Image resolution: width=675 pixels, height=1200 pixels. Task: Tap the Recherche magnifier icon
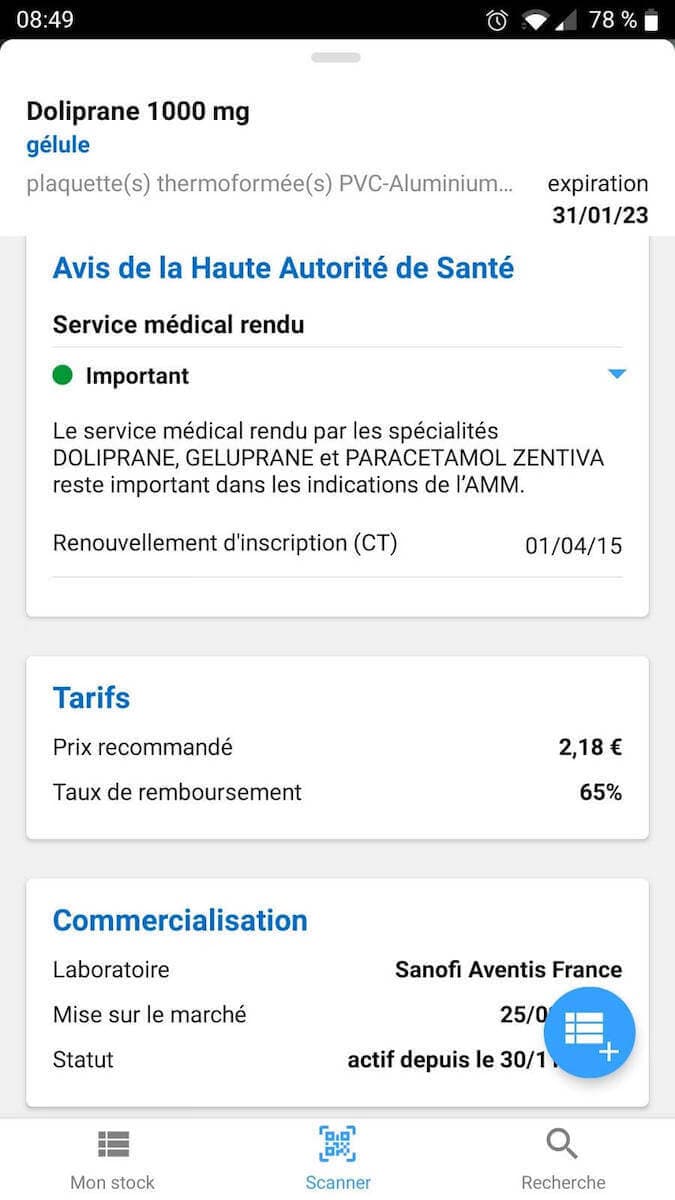tap(563, 1143)
